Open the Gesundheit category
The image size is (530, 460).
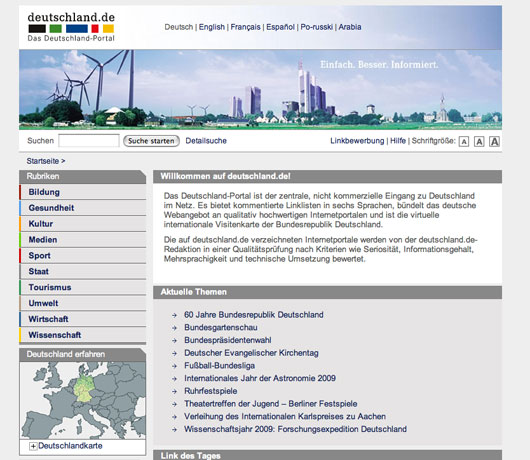(x=83, y=208)
